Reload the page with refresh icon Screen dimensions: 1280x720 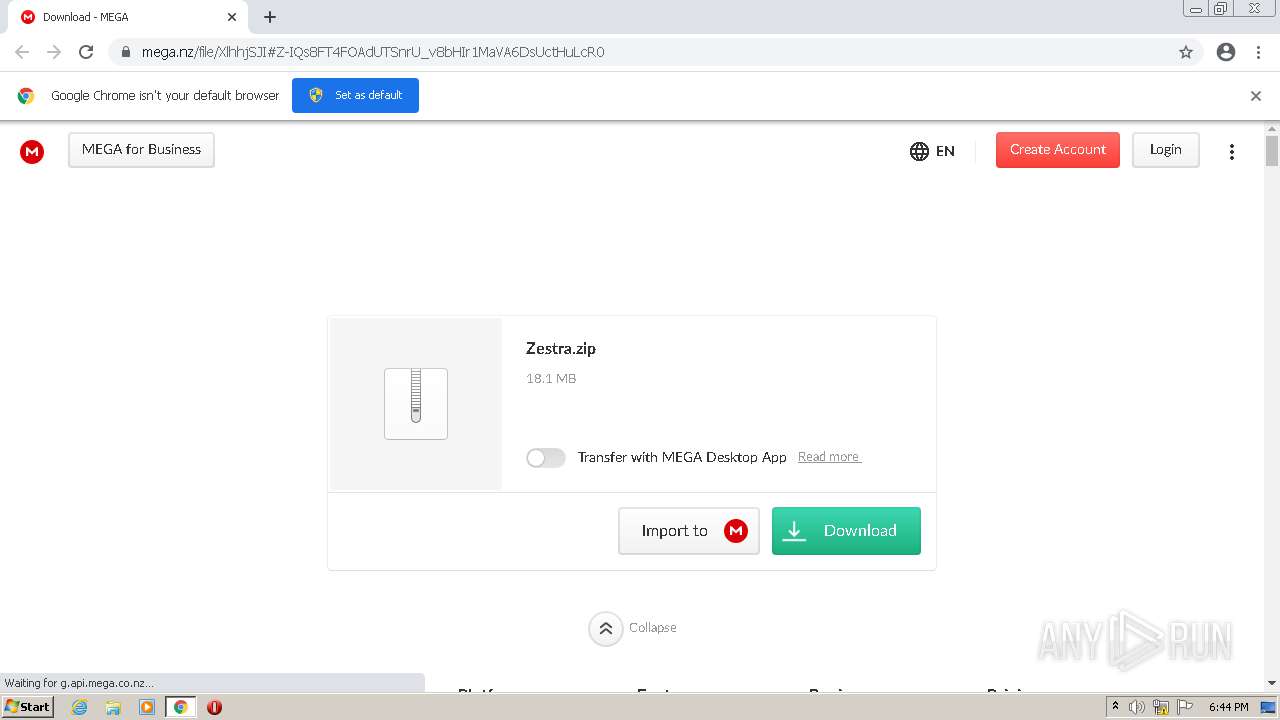pyautogui.click(x=86, y=52)
